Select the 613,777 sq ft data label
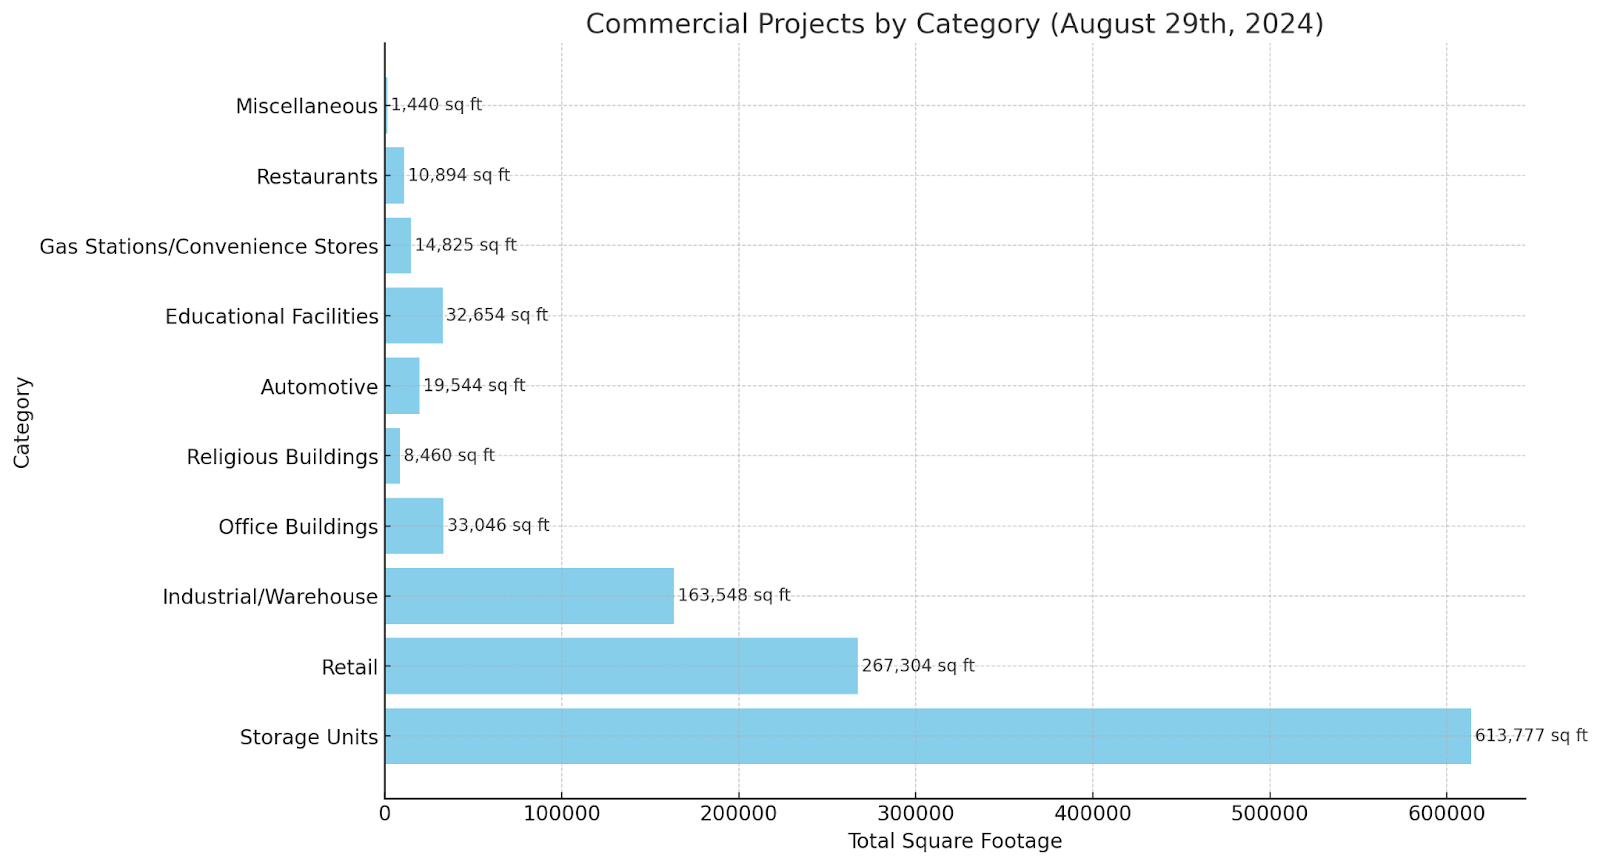The height and width of the screenshot is (864, 1600). (1530, 736)
